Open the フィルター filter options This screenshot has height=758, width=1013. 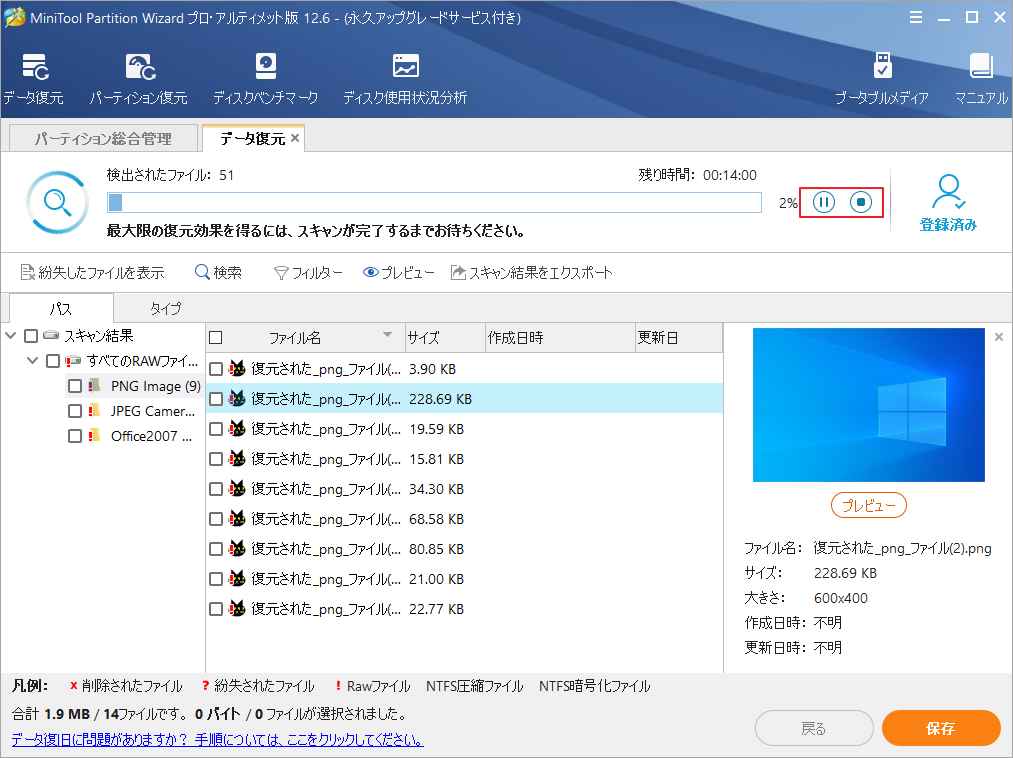pyautogui.click(x=308, y=273)
